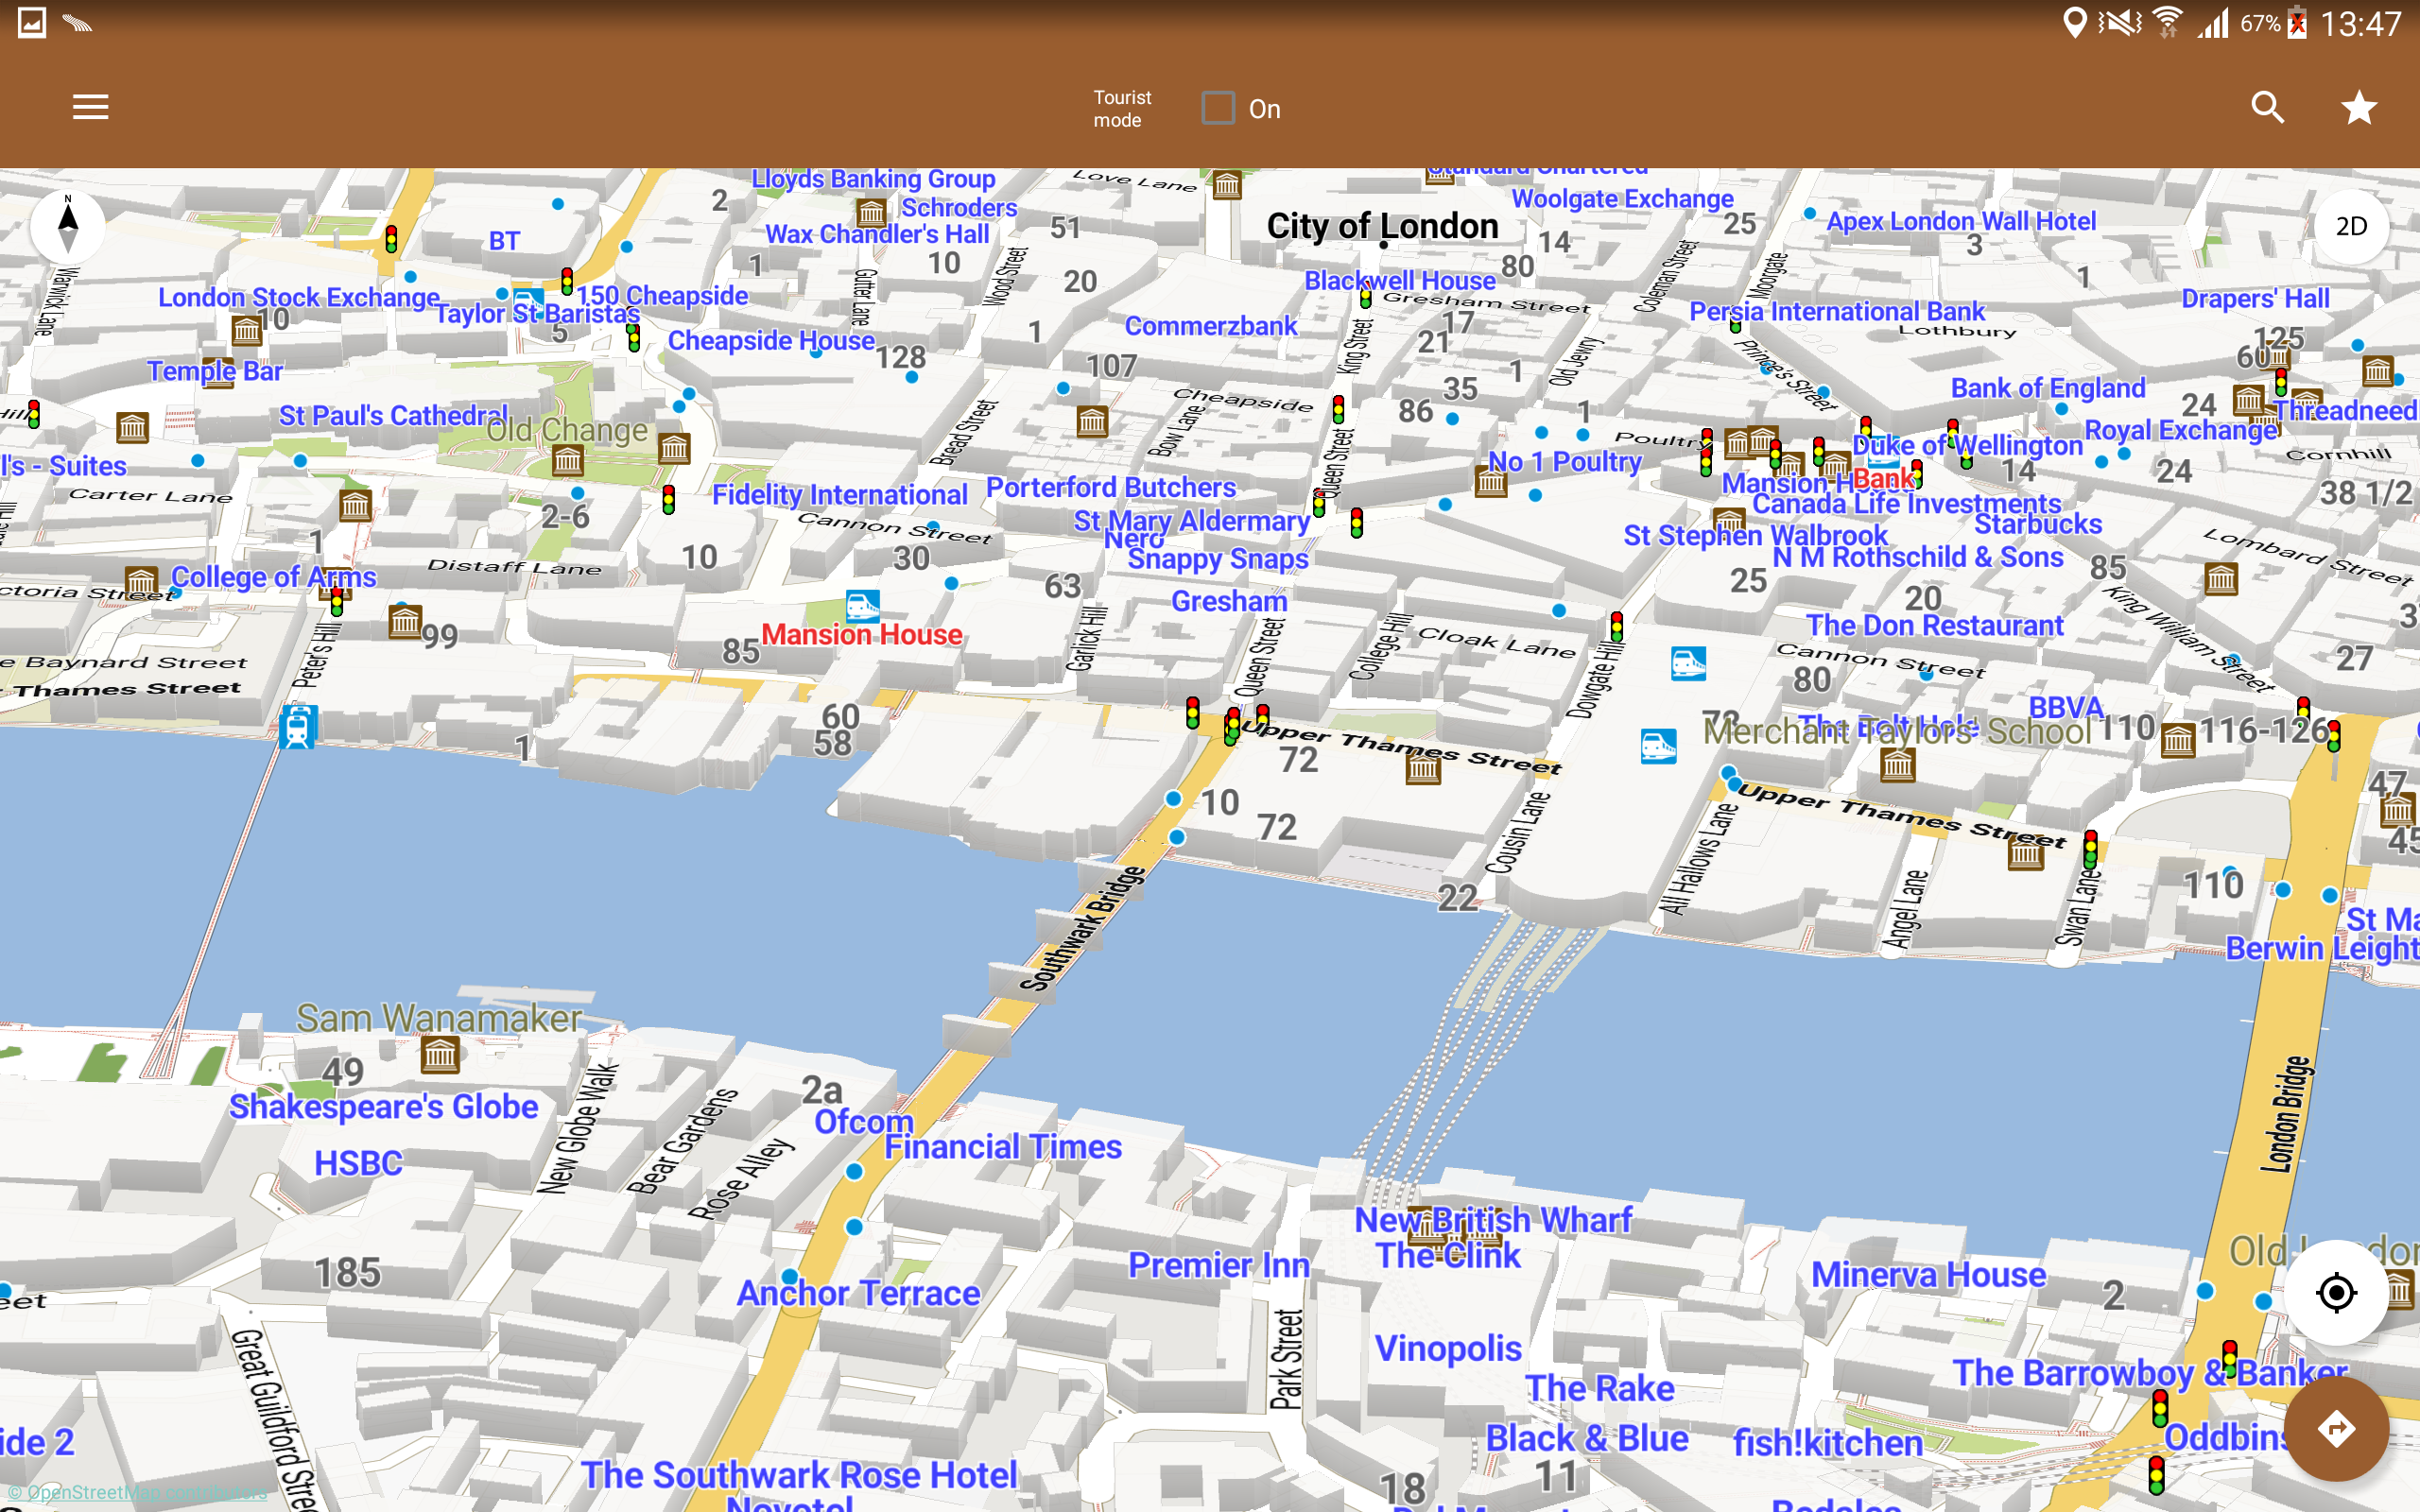
Task: Select the Financial Times label
Action: (1002, 1147)
